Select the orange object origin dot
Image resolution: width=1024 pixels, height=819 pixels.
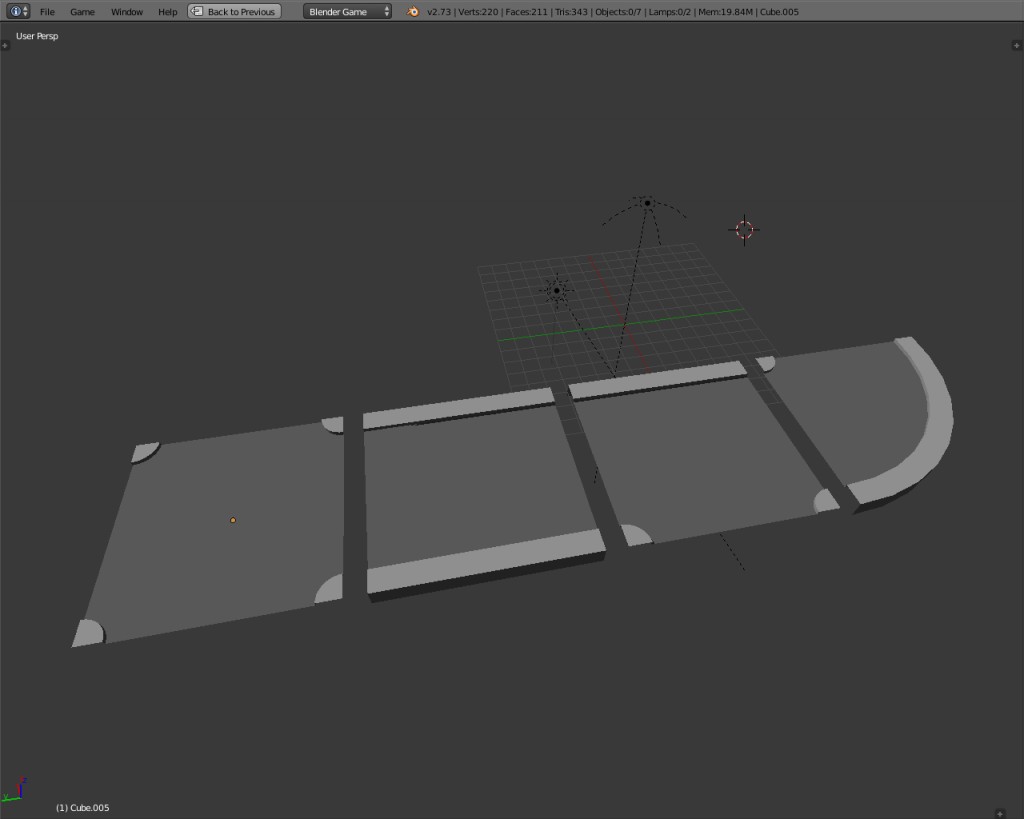[x=232, y=519]
